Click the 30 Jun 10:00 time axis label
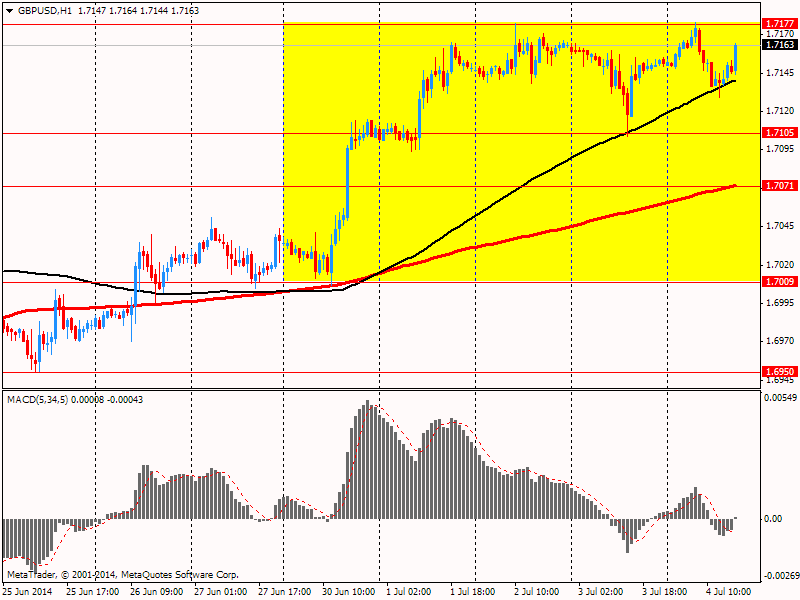800x600 pixels. (x=349, y=592)
